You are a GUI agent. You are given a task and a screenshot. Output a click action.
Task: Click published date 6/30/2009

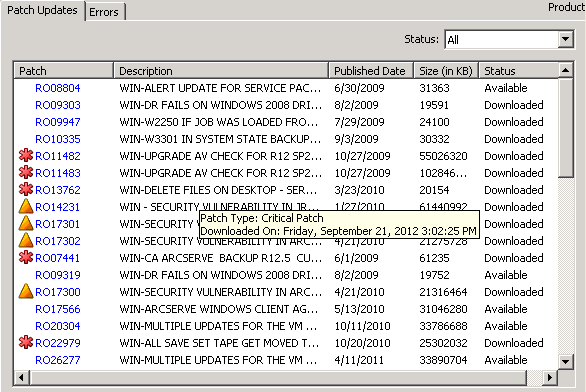359,88
